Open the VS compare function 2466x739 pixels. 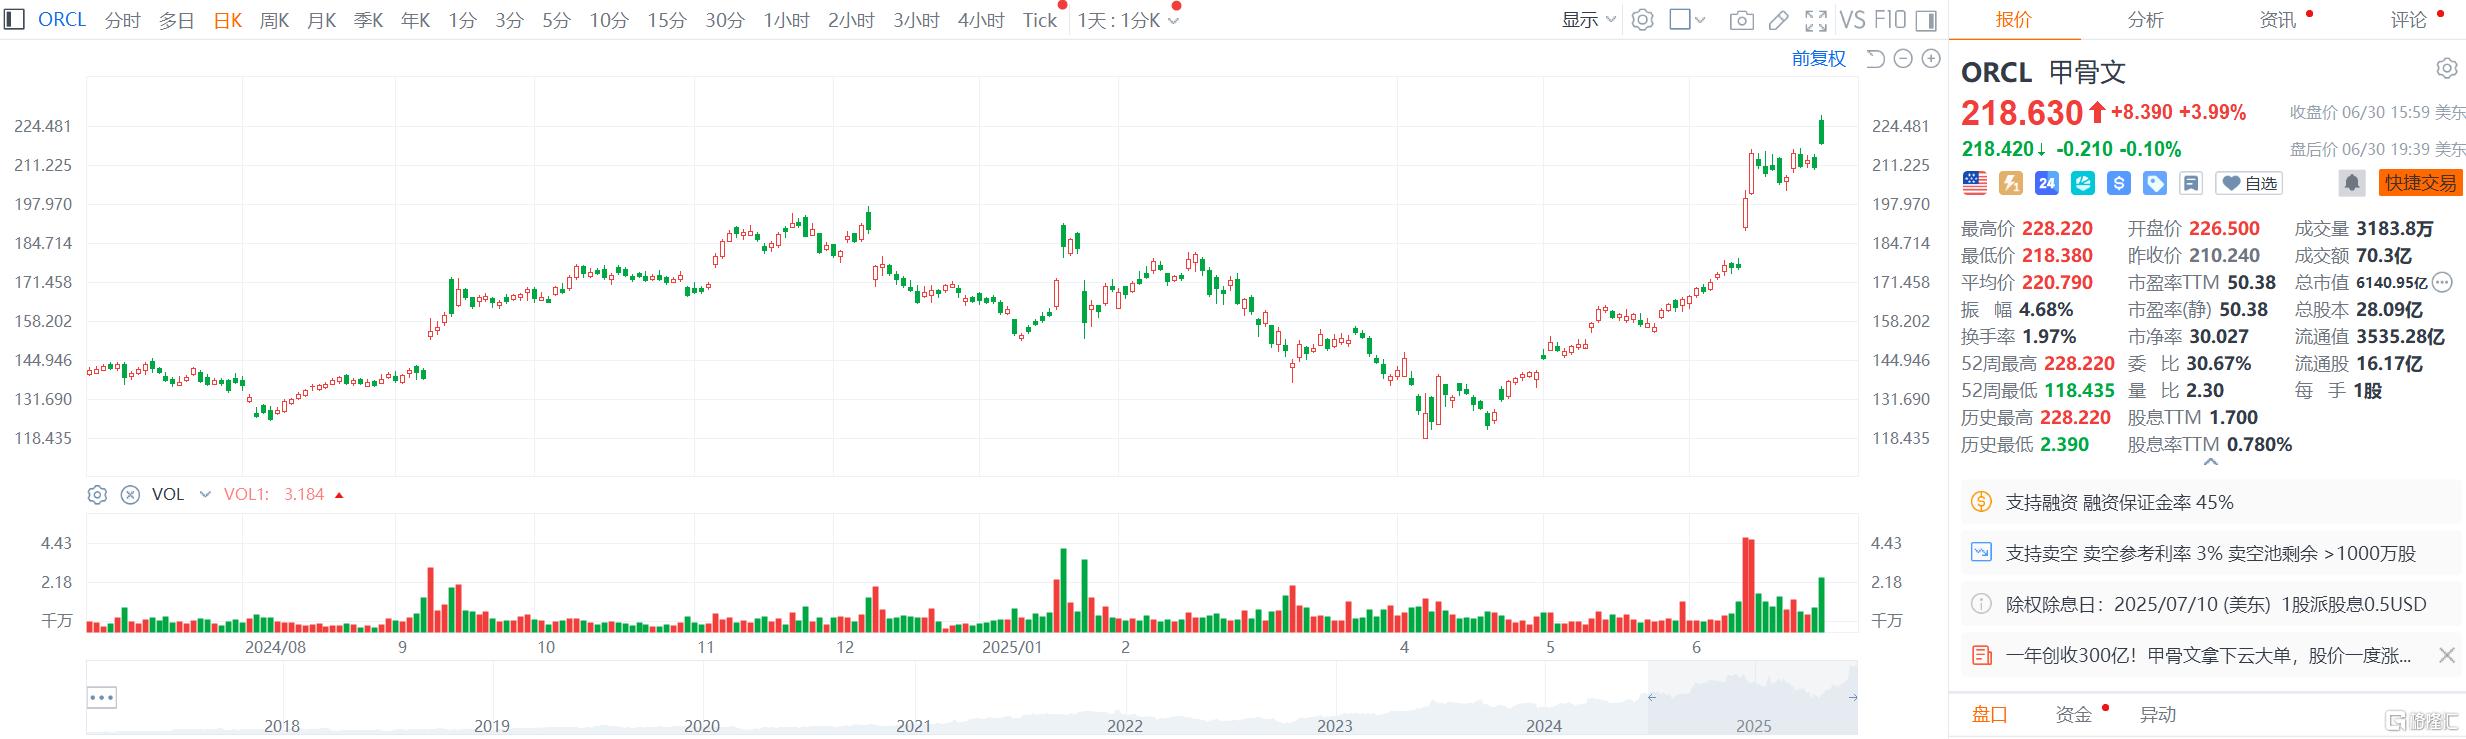[1852, 20]
